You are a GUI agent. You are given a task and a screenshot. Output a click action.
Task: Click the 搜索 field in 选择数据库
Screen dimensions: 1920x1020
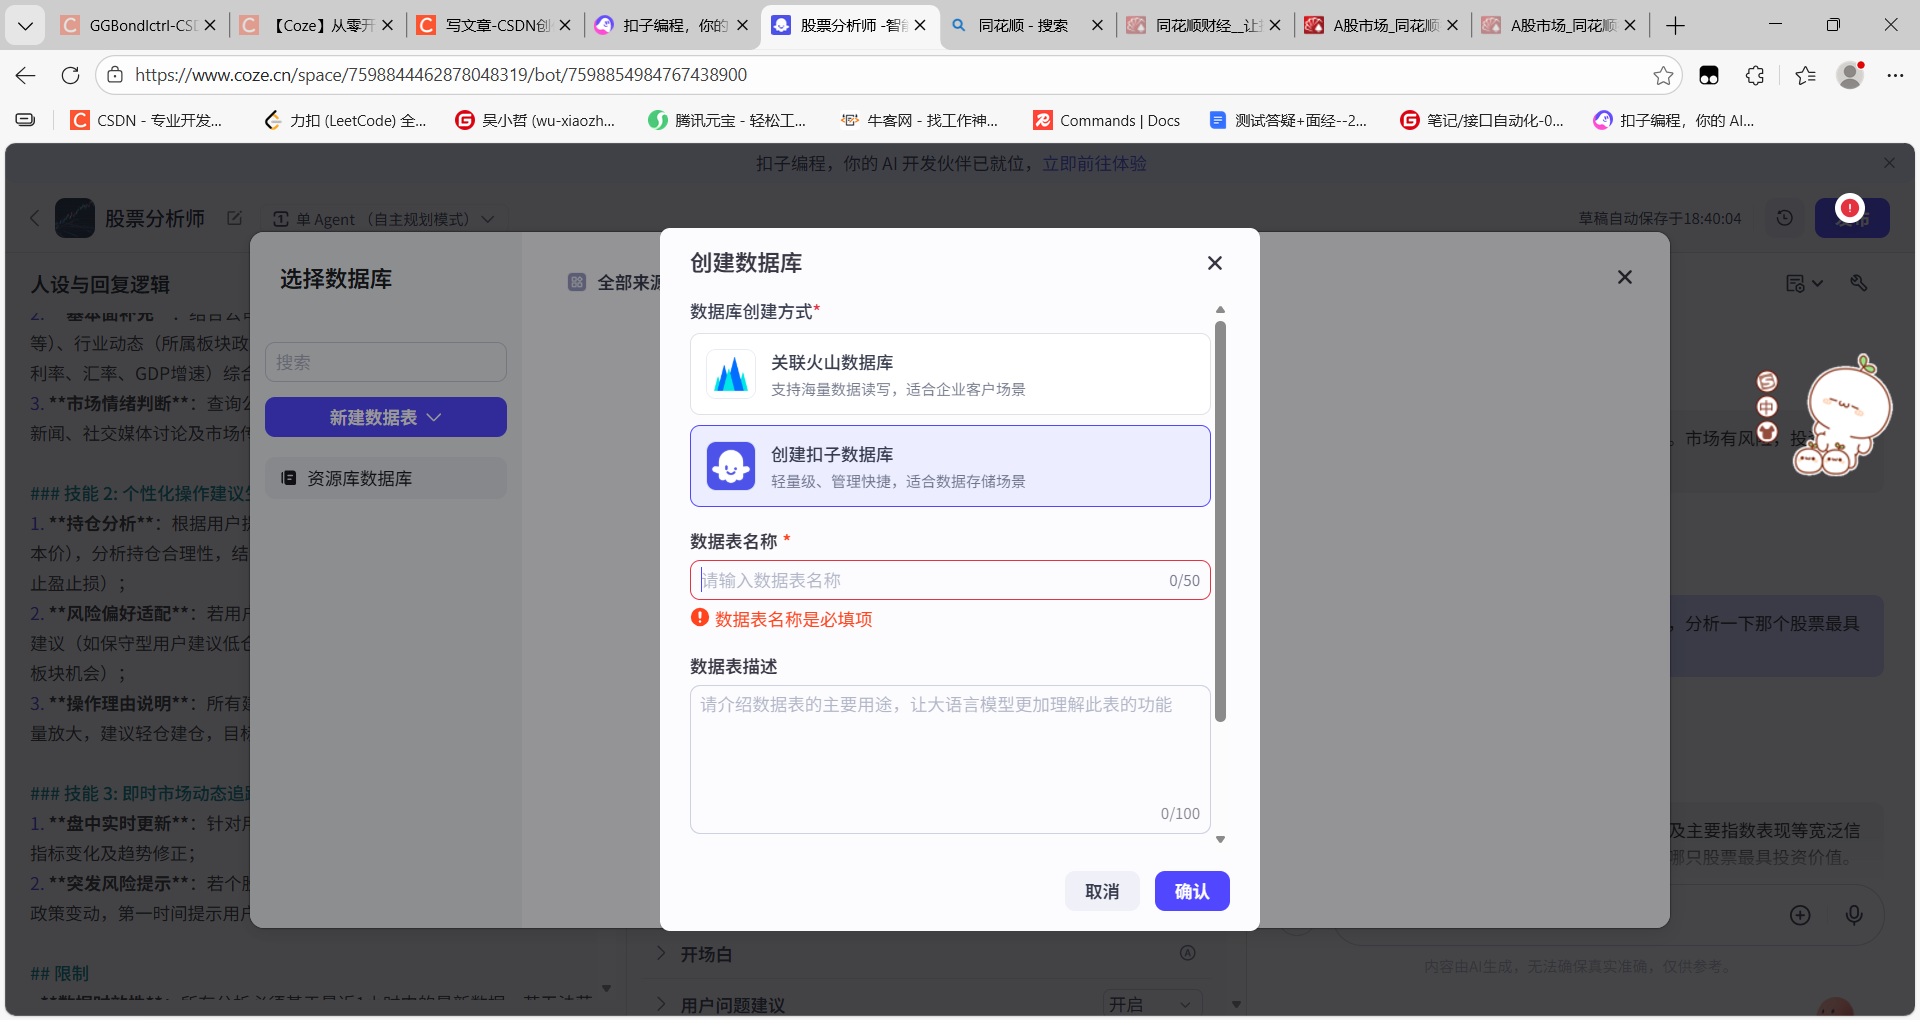pyautogui.click(x=386, y=362)
